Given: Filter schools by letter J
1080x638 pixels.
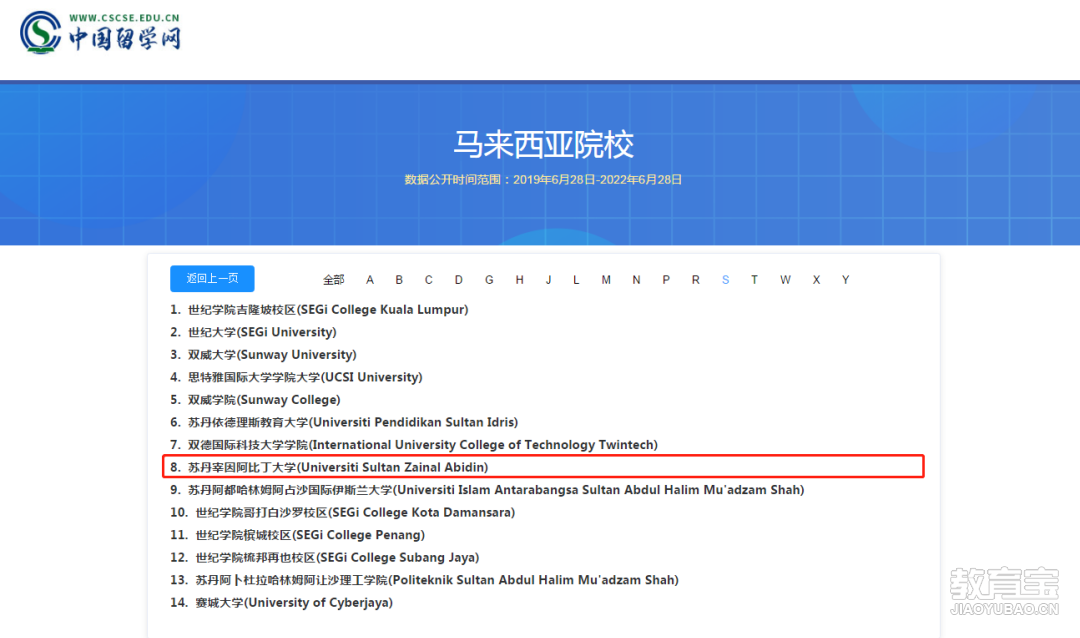Looking at the screenshot, I should (x=548, y=280).
